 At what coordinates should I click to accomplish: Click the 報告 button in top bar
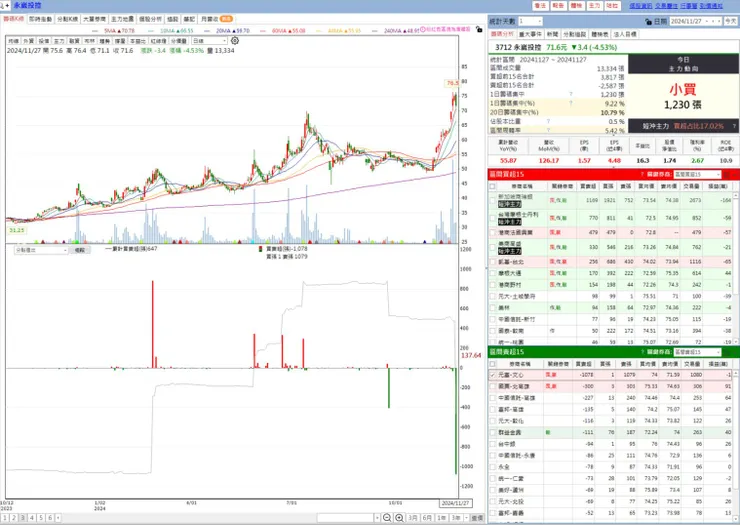558,6
